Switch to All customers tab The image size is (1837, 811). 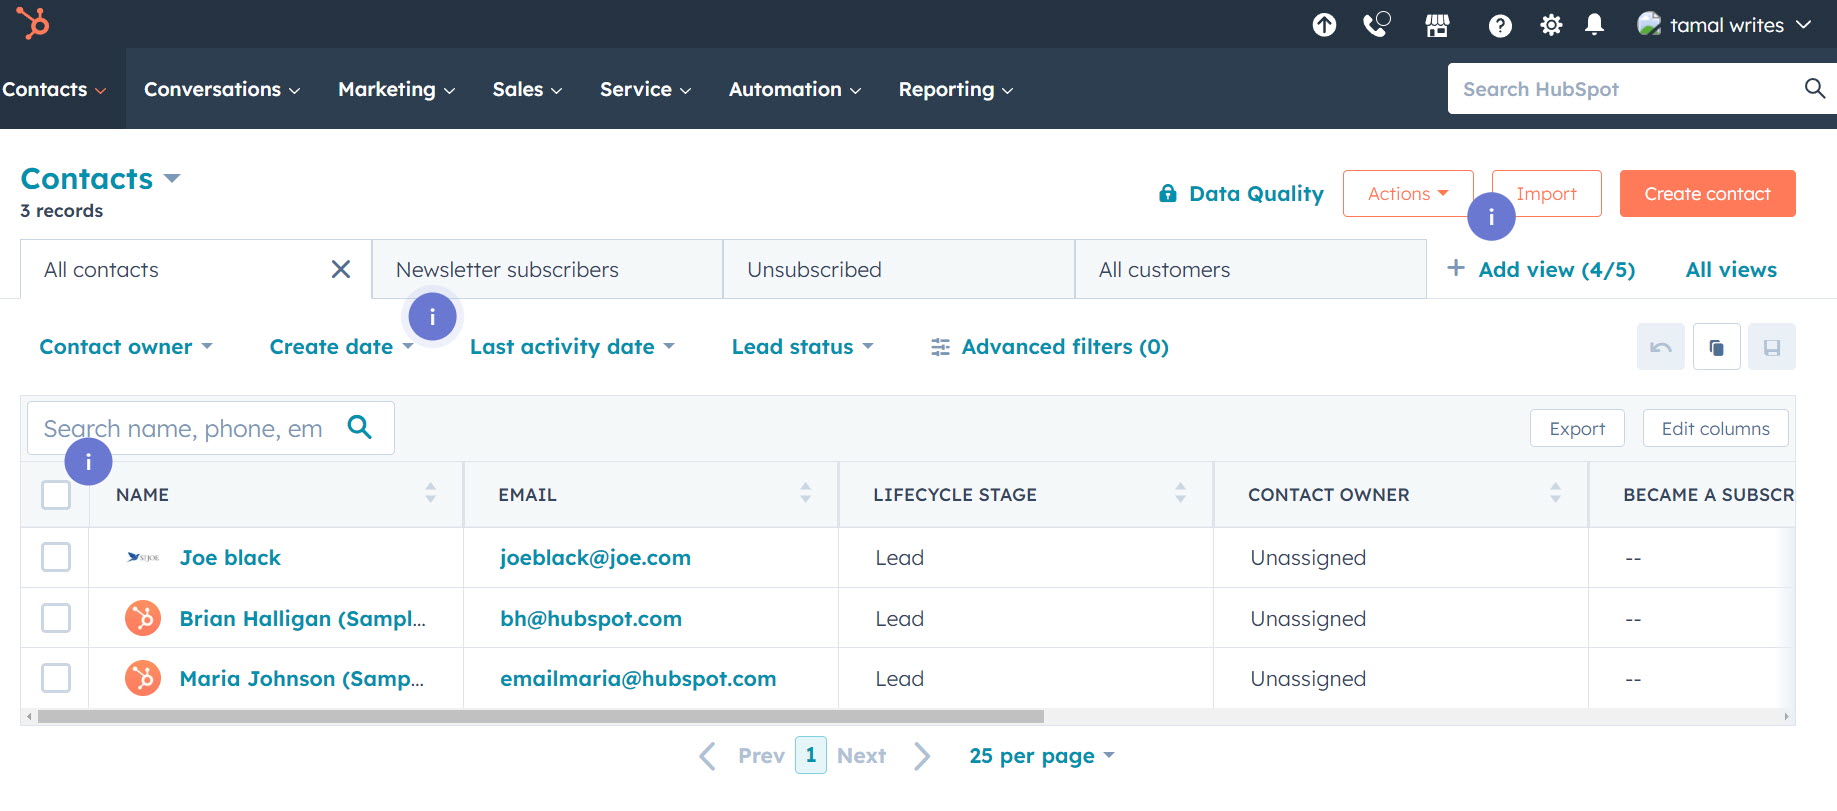pos(1250,269)
